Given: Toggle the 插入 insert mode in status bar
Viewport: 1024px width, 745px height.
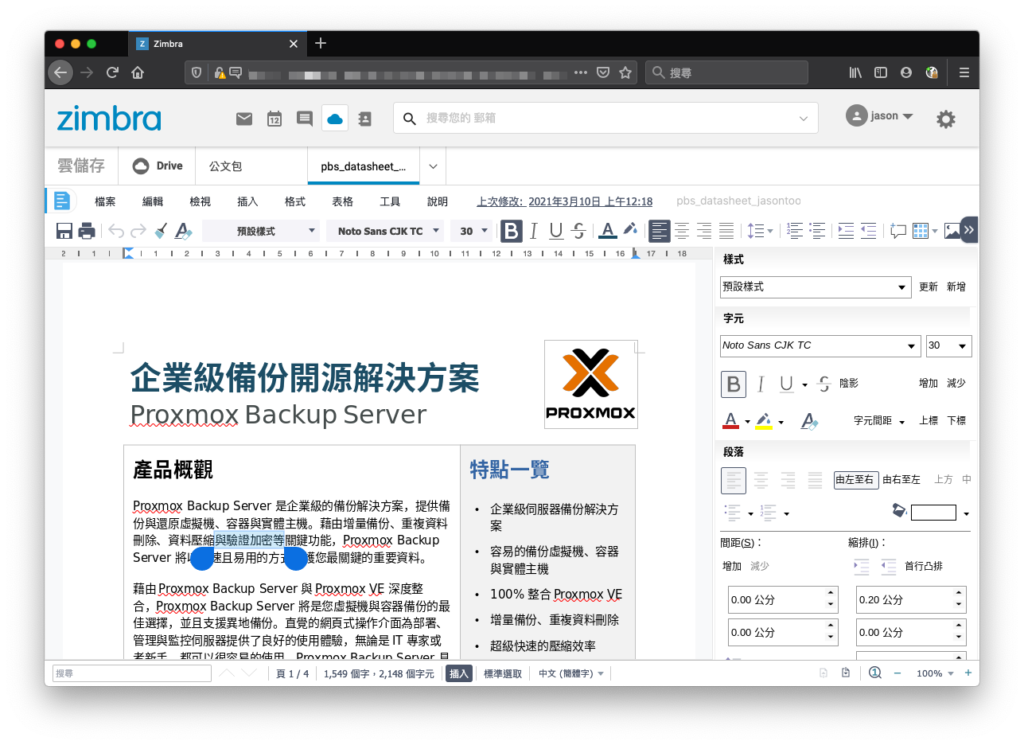Looking at the screenshot, I should [459, 673].
